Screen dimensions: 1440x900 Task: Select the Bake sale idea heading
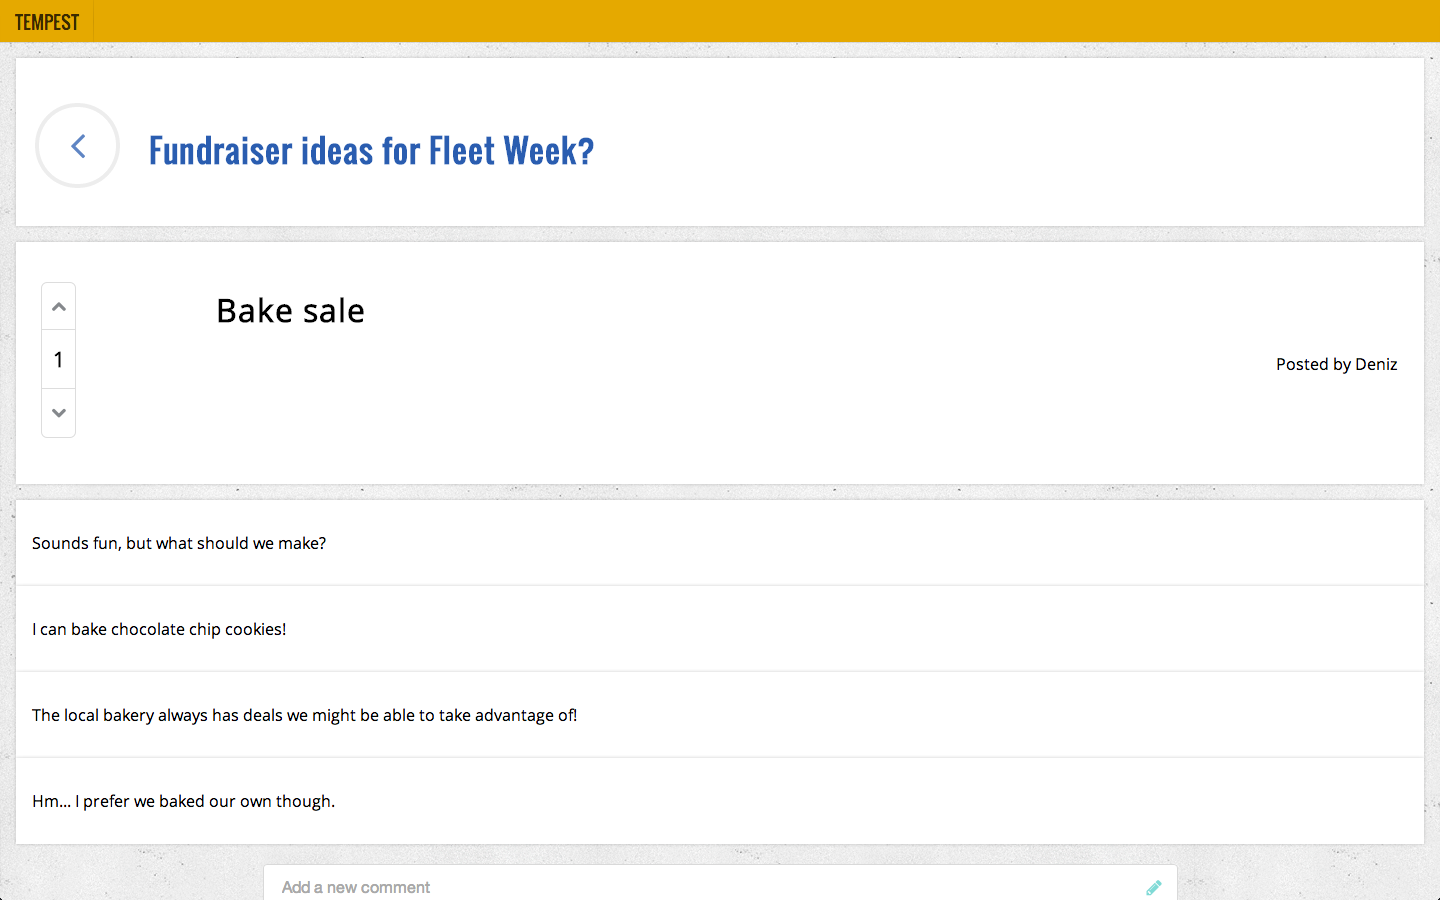(290, 311)
